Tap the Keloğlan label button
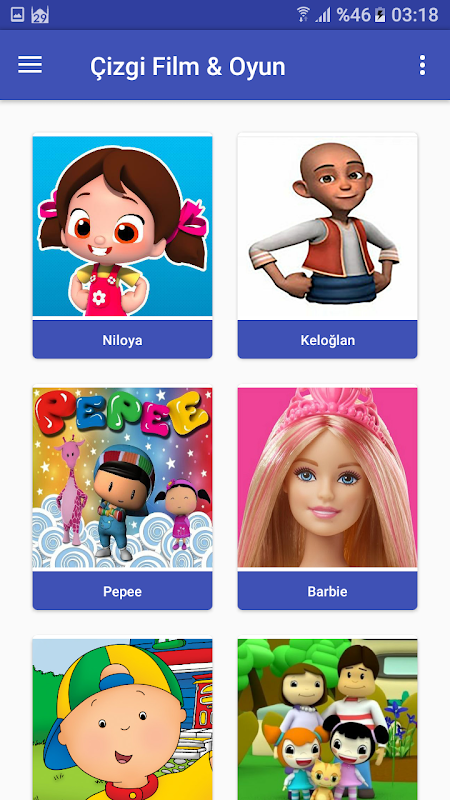Image resolution: width=450 pixels, height=800 pixels. click(x=328, y=340)
